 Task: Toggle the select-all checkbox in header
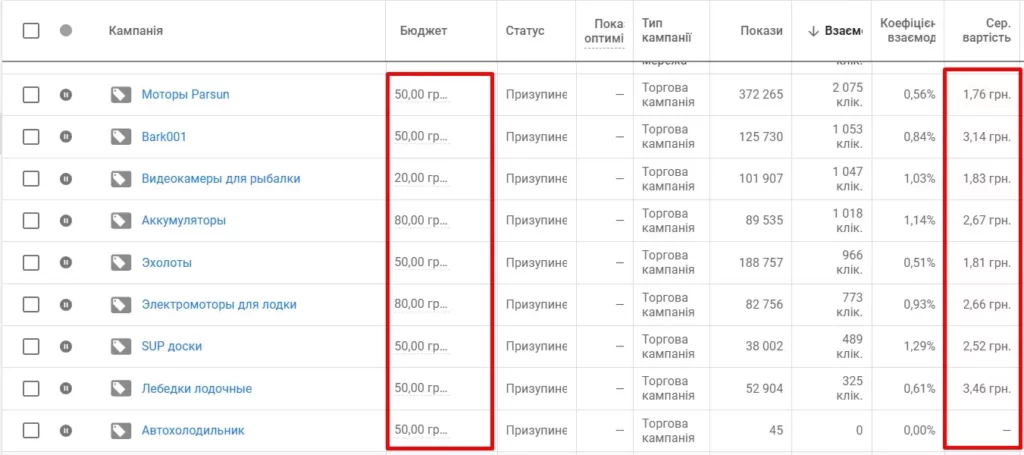[31, 31]
